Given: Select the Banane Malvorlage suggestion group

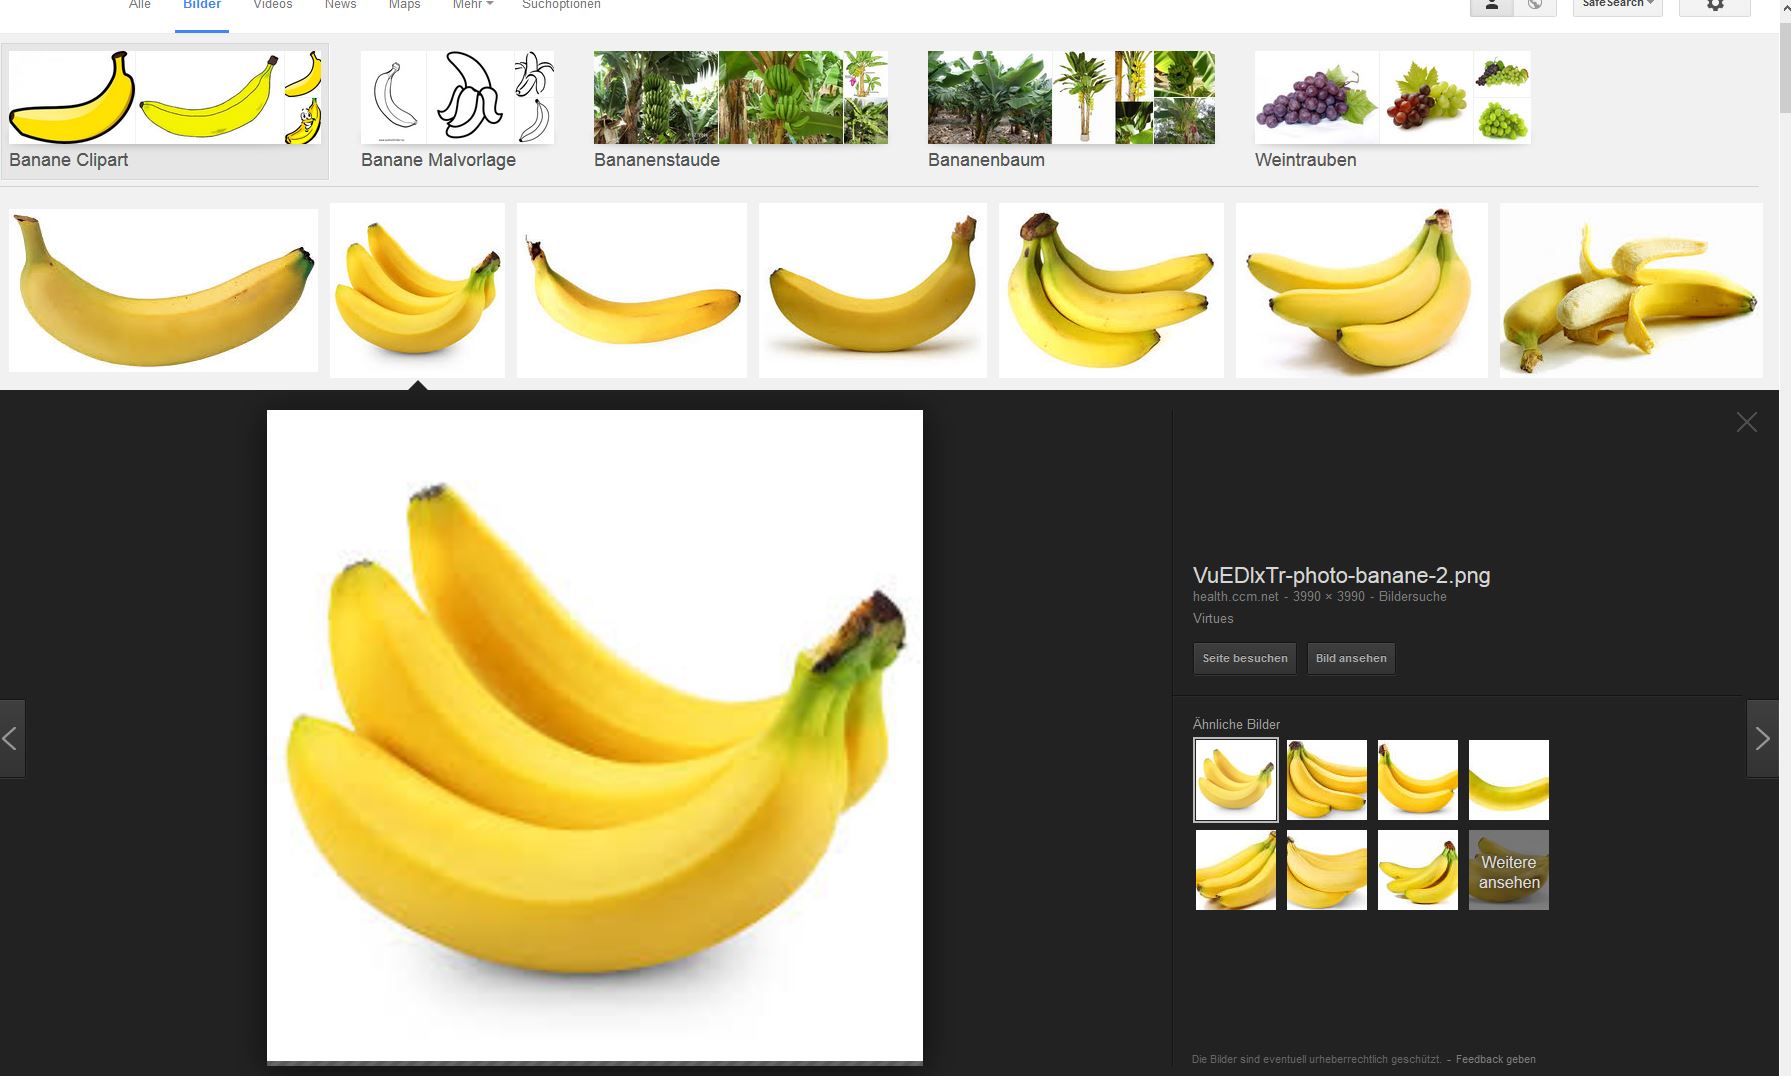Looking at the screenshot, I should click(x=457, y=111).
